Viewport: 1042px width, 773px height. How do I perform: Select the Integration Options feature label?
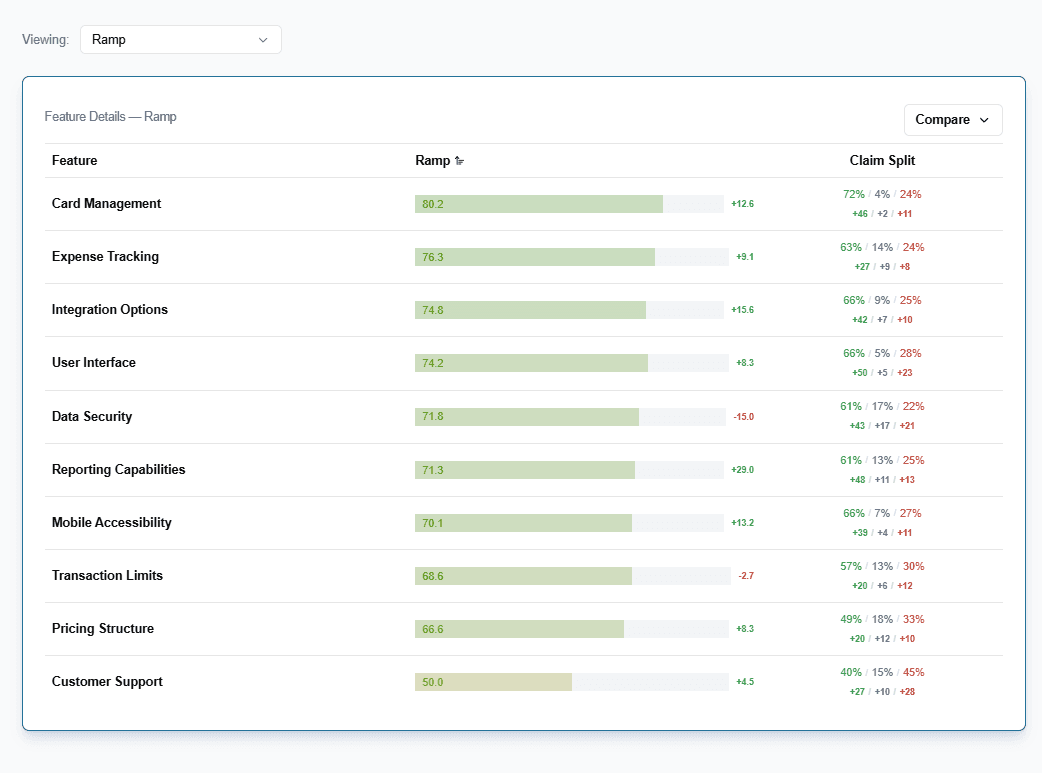(110, 310)
